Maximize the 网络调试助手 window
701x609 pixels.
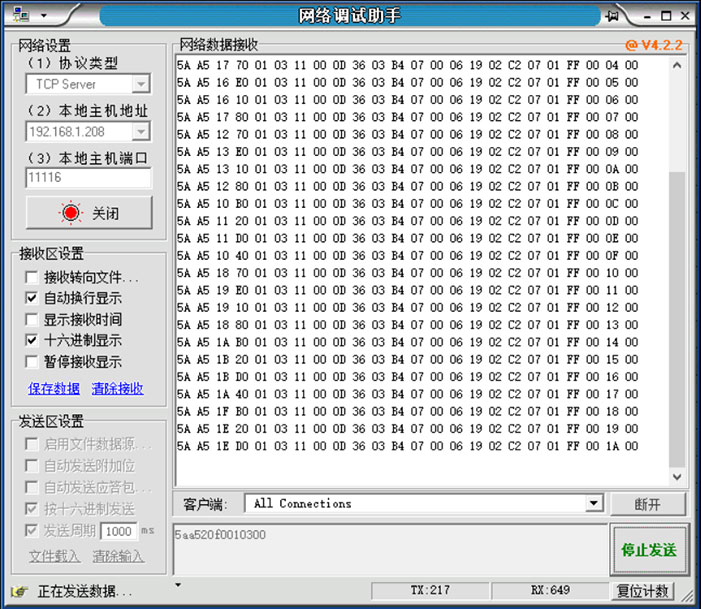point(666,16)
